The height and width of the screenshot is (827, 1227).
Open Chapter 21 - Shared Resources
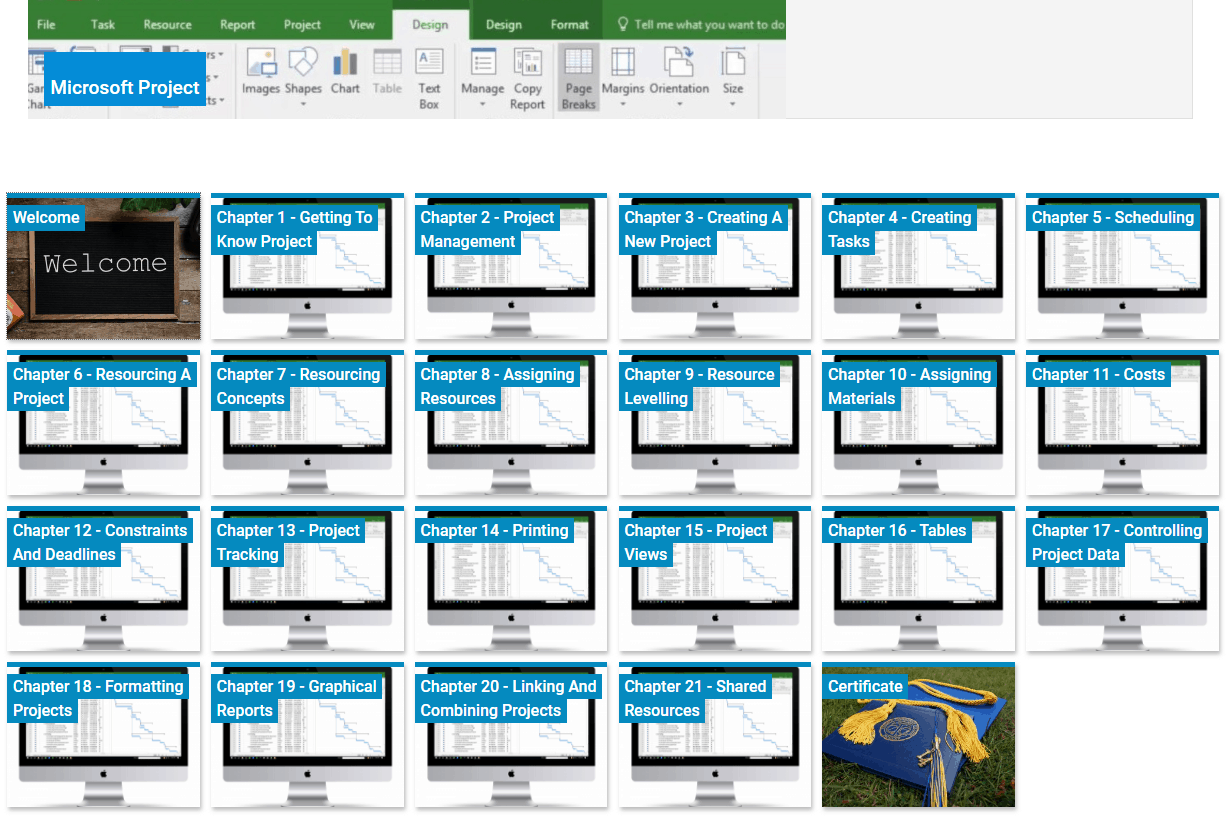[715, 736]
